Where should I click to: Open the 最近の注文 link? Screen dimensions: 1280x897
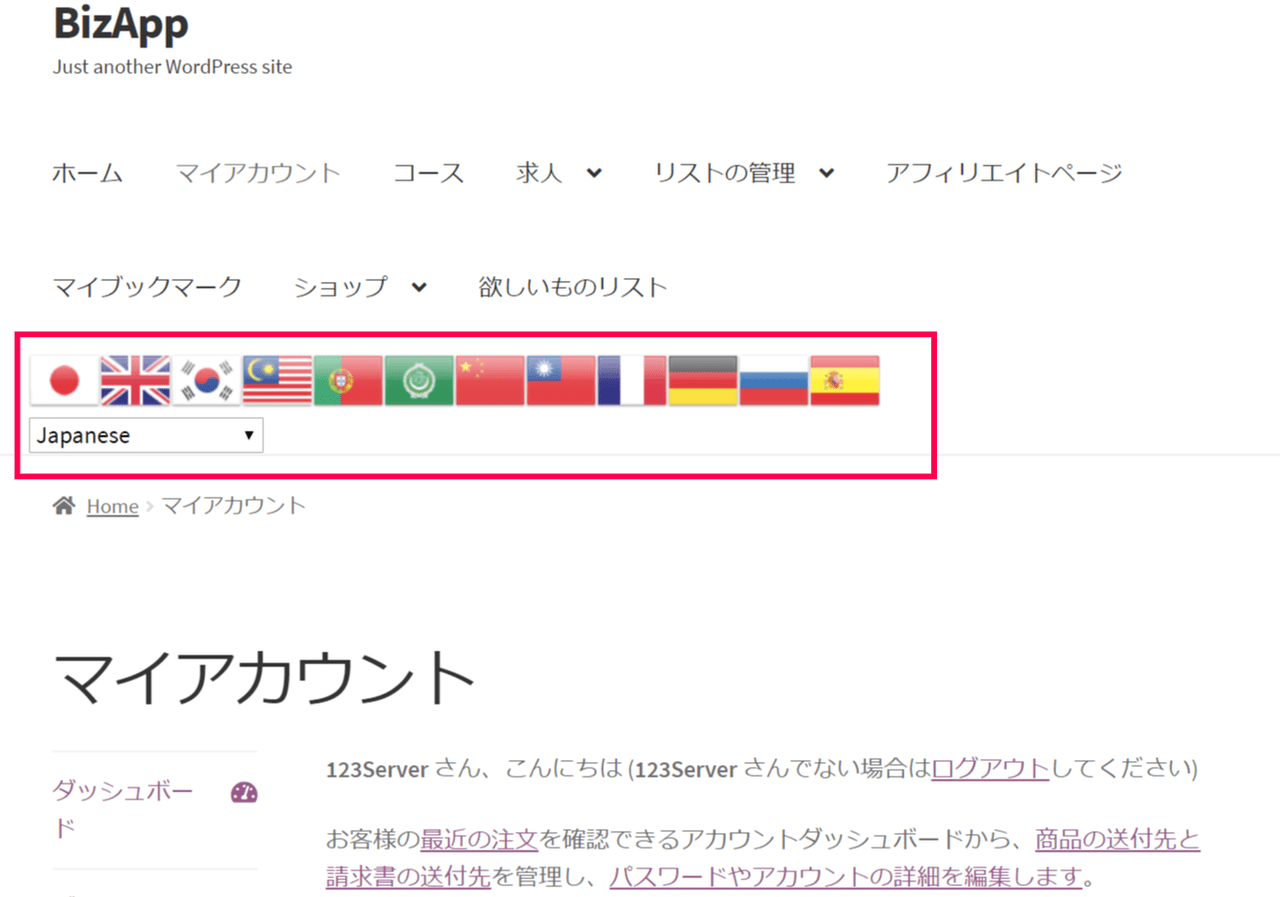(x=479, y=840)
